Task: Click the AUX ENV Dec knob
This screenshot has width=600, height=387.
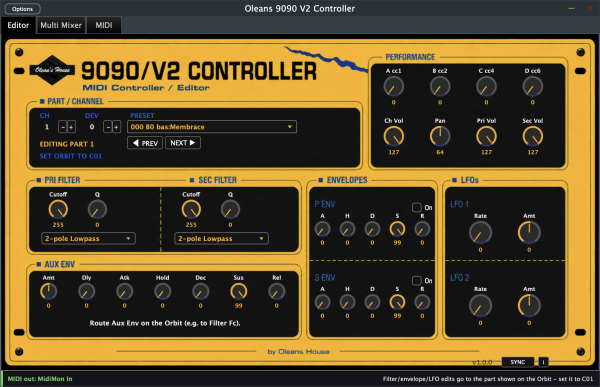Action: click(201, 292)
